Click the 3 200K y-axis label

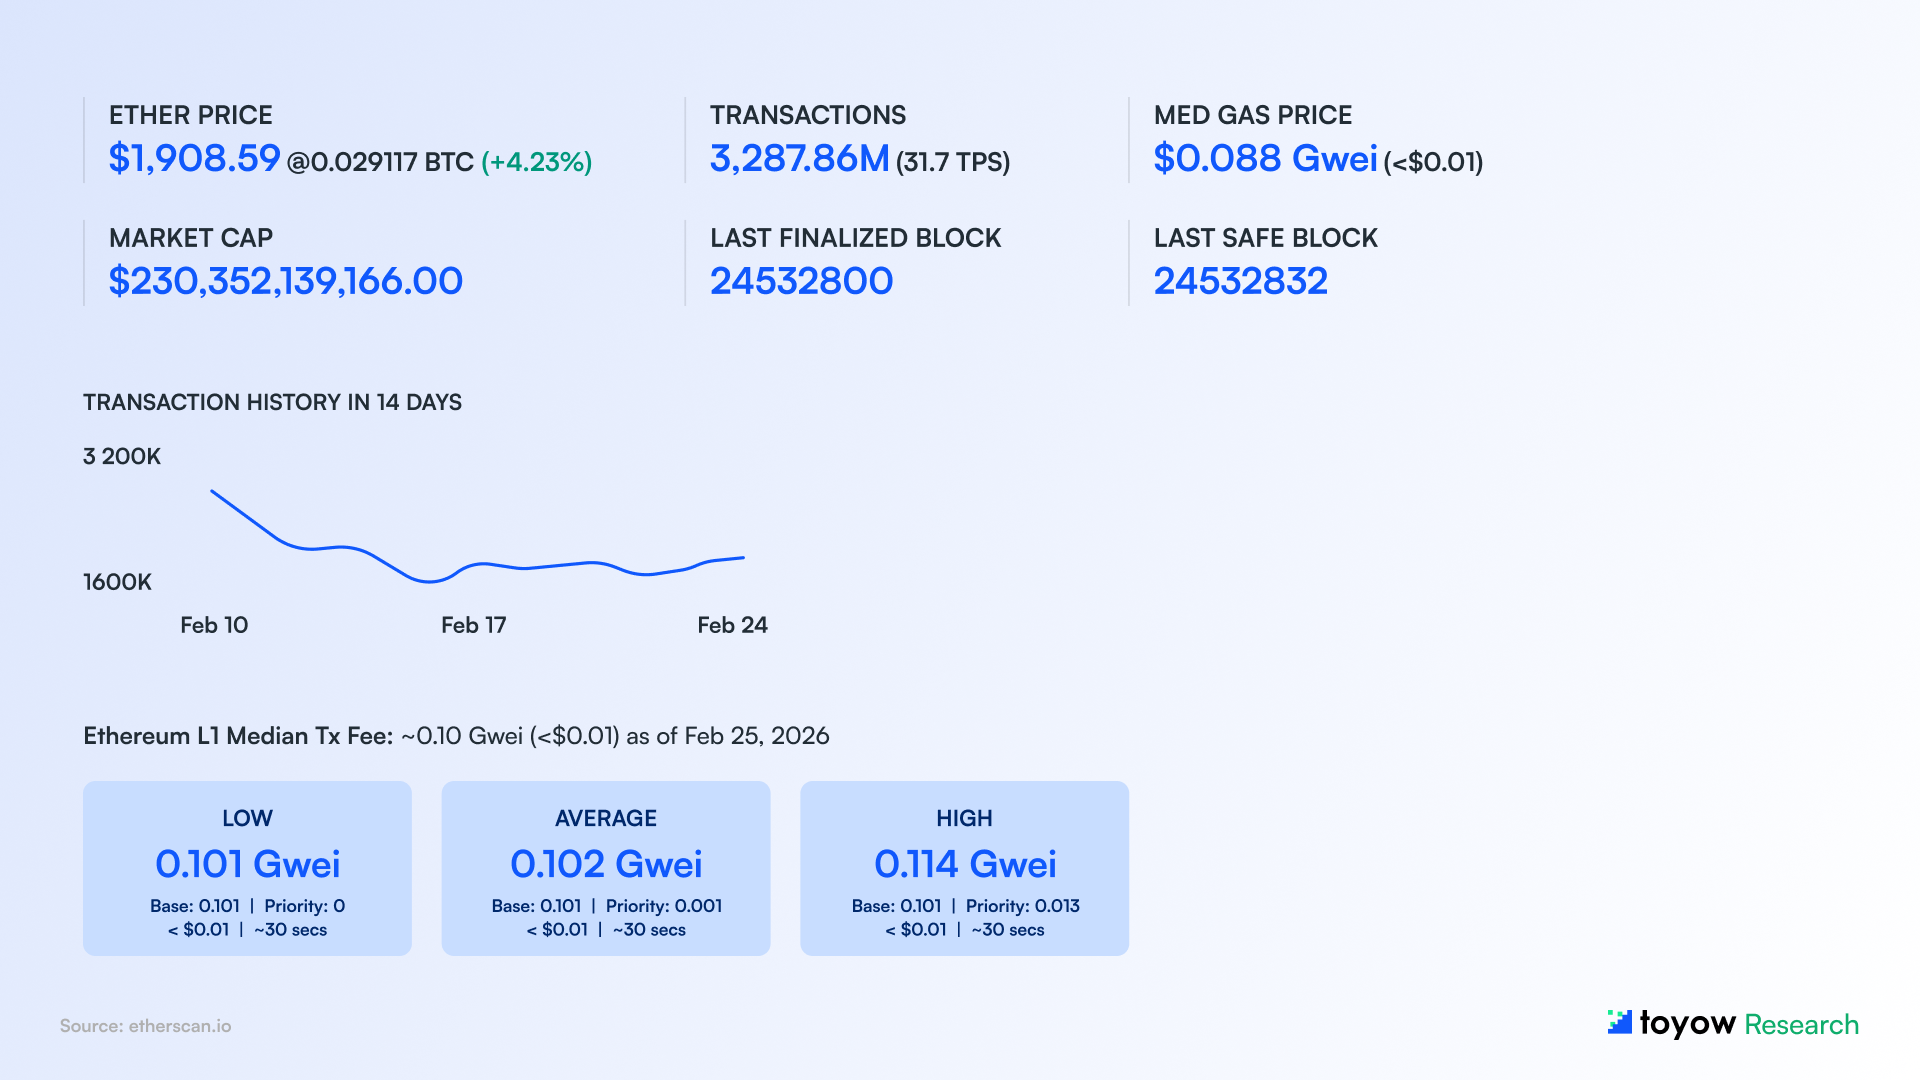(122, 456)
